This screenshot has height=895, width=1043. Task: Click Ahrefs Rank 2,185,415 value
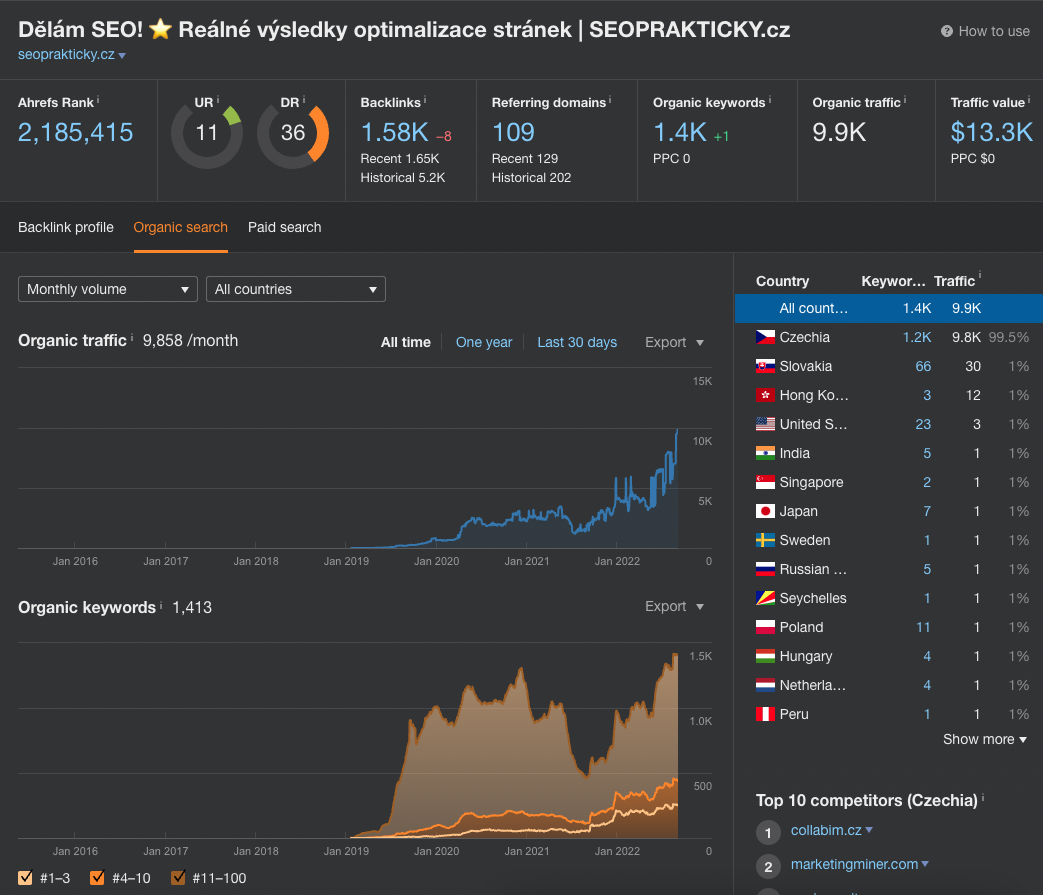(75, 132)
